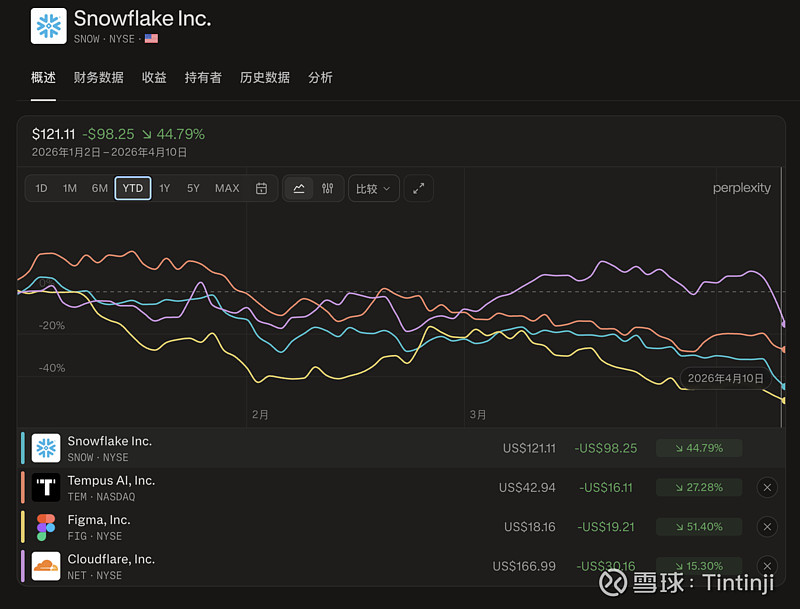Remove Cloudflare from comparison
Viewport: 800px width, 609px height.
point(767,566)
